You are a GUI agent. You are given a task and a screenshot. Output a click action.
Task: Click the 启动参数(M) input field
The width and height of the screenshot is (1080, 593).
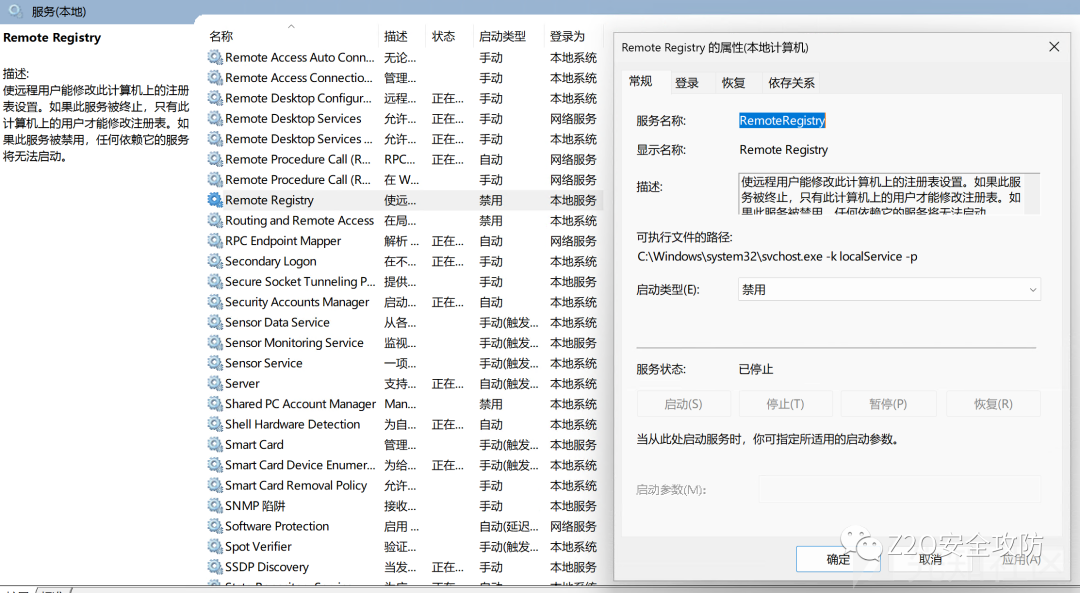(899, 490)
